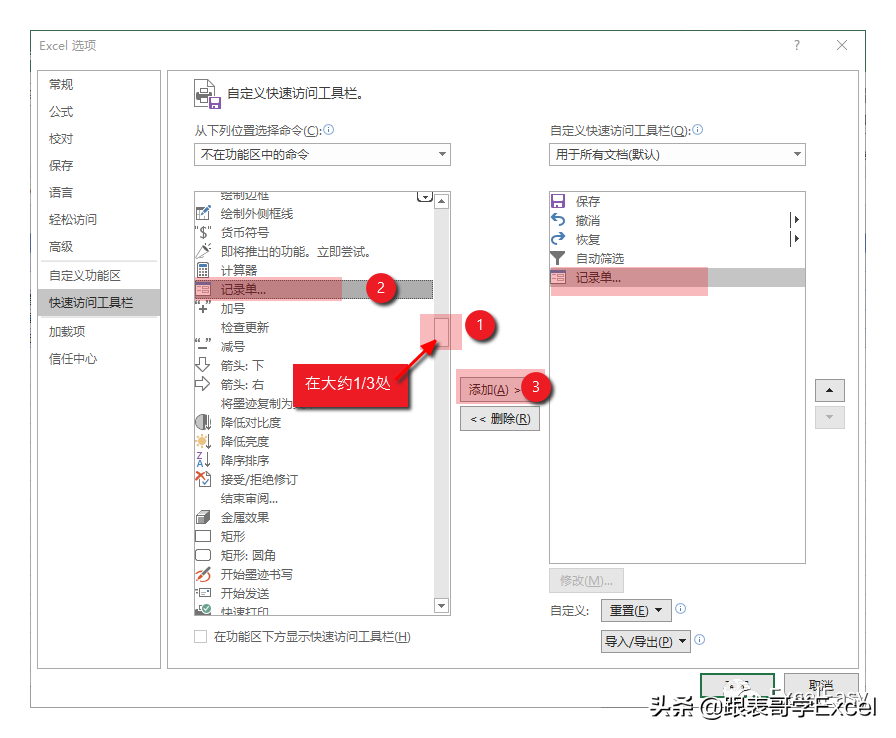Open the 用于所有文档(默认) dropdown
Screen dimensions: 896x738
click(677, 154)
